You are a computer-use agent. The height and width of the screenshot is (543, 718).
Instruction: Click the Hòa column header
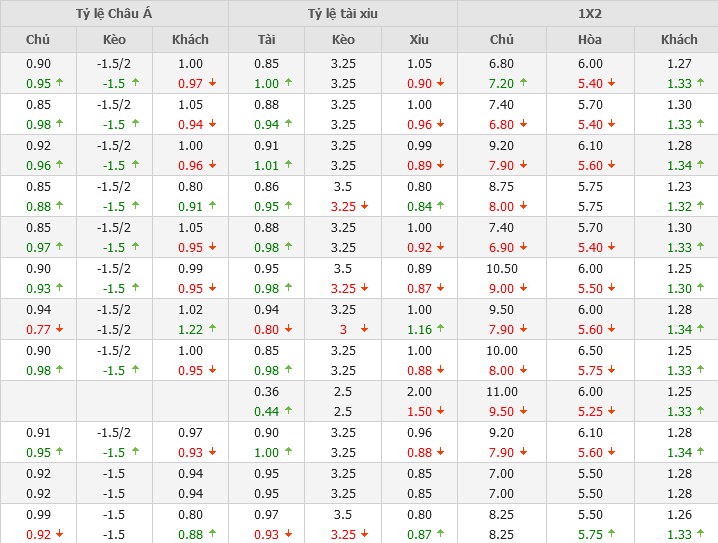tap(590, 39)
